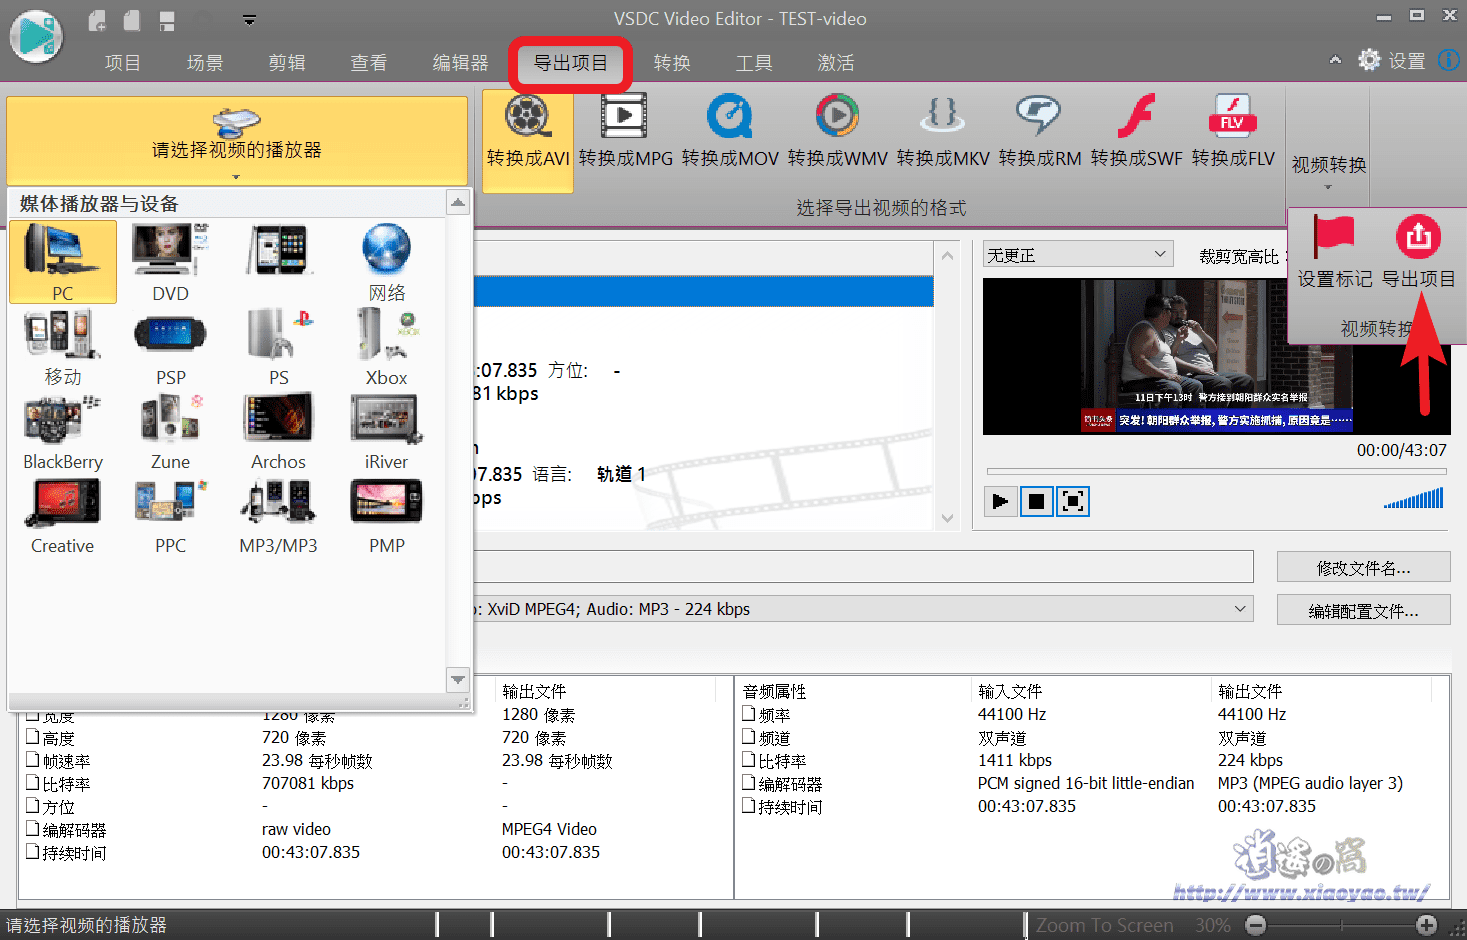Image resolution: width=1467 pixels, height=940 pixels.
Task: Click 转换成SWF format icon
Action: tap(1136, 132)
